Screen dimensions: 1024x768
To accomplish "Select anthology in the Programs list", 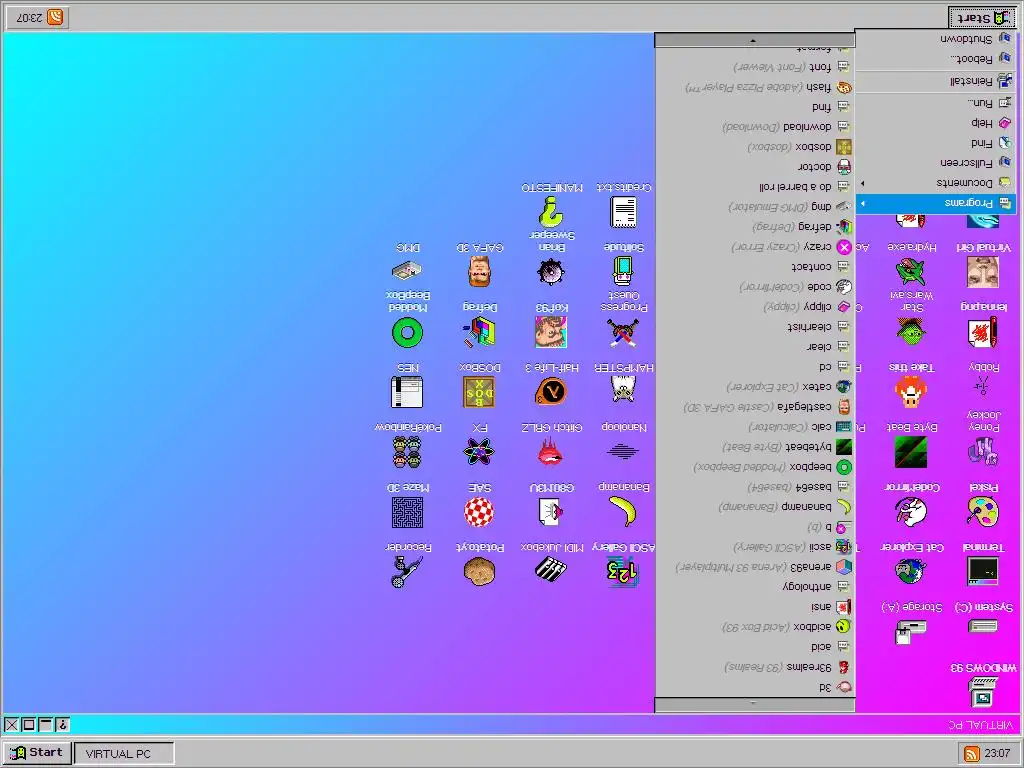I will pos(755,586).
